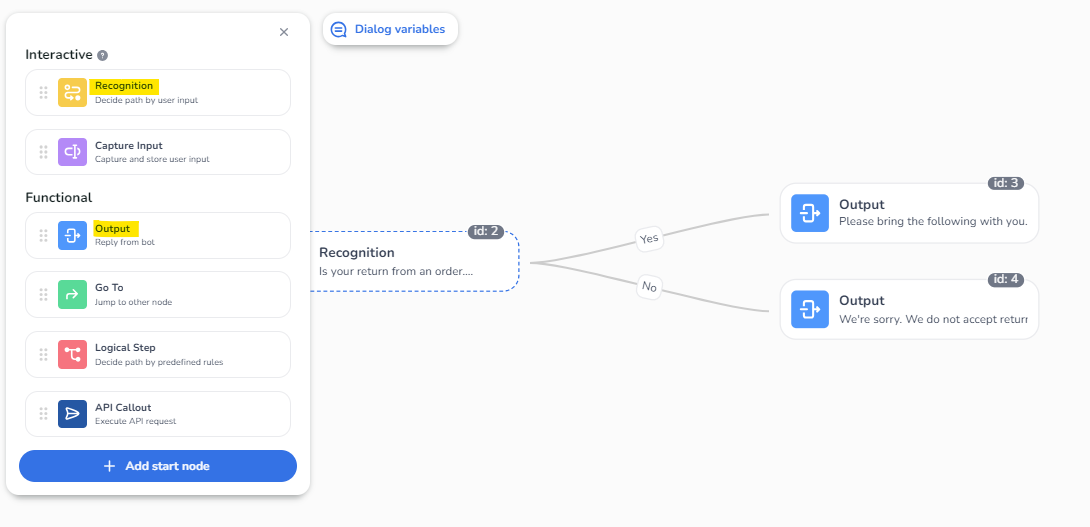
Task: Click the yellow Recognition node icon
Action: tap(72, 93)
